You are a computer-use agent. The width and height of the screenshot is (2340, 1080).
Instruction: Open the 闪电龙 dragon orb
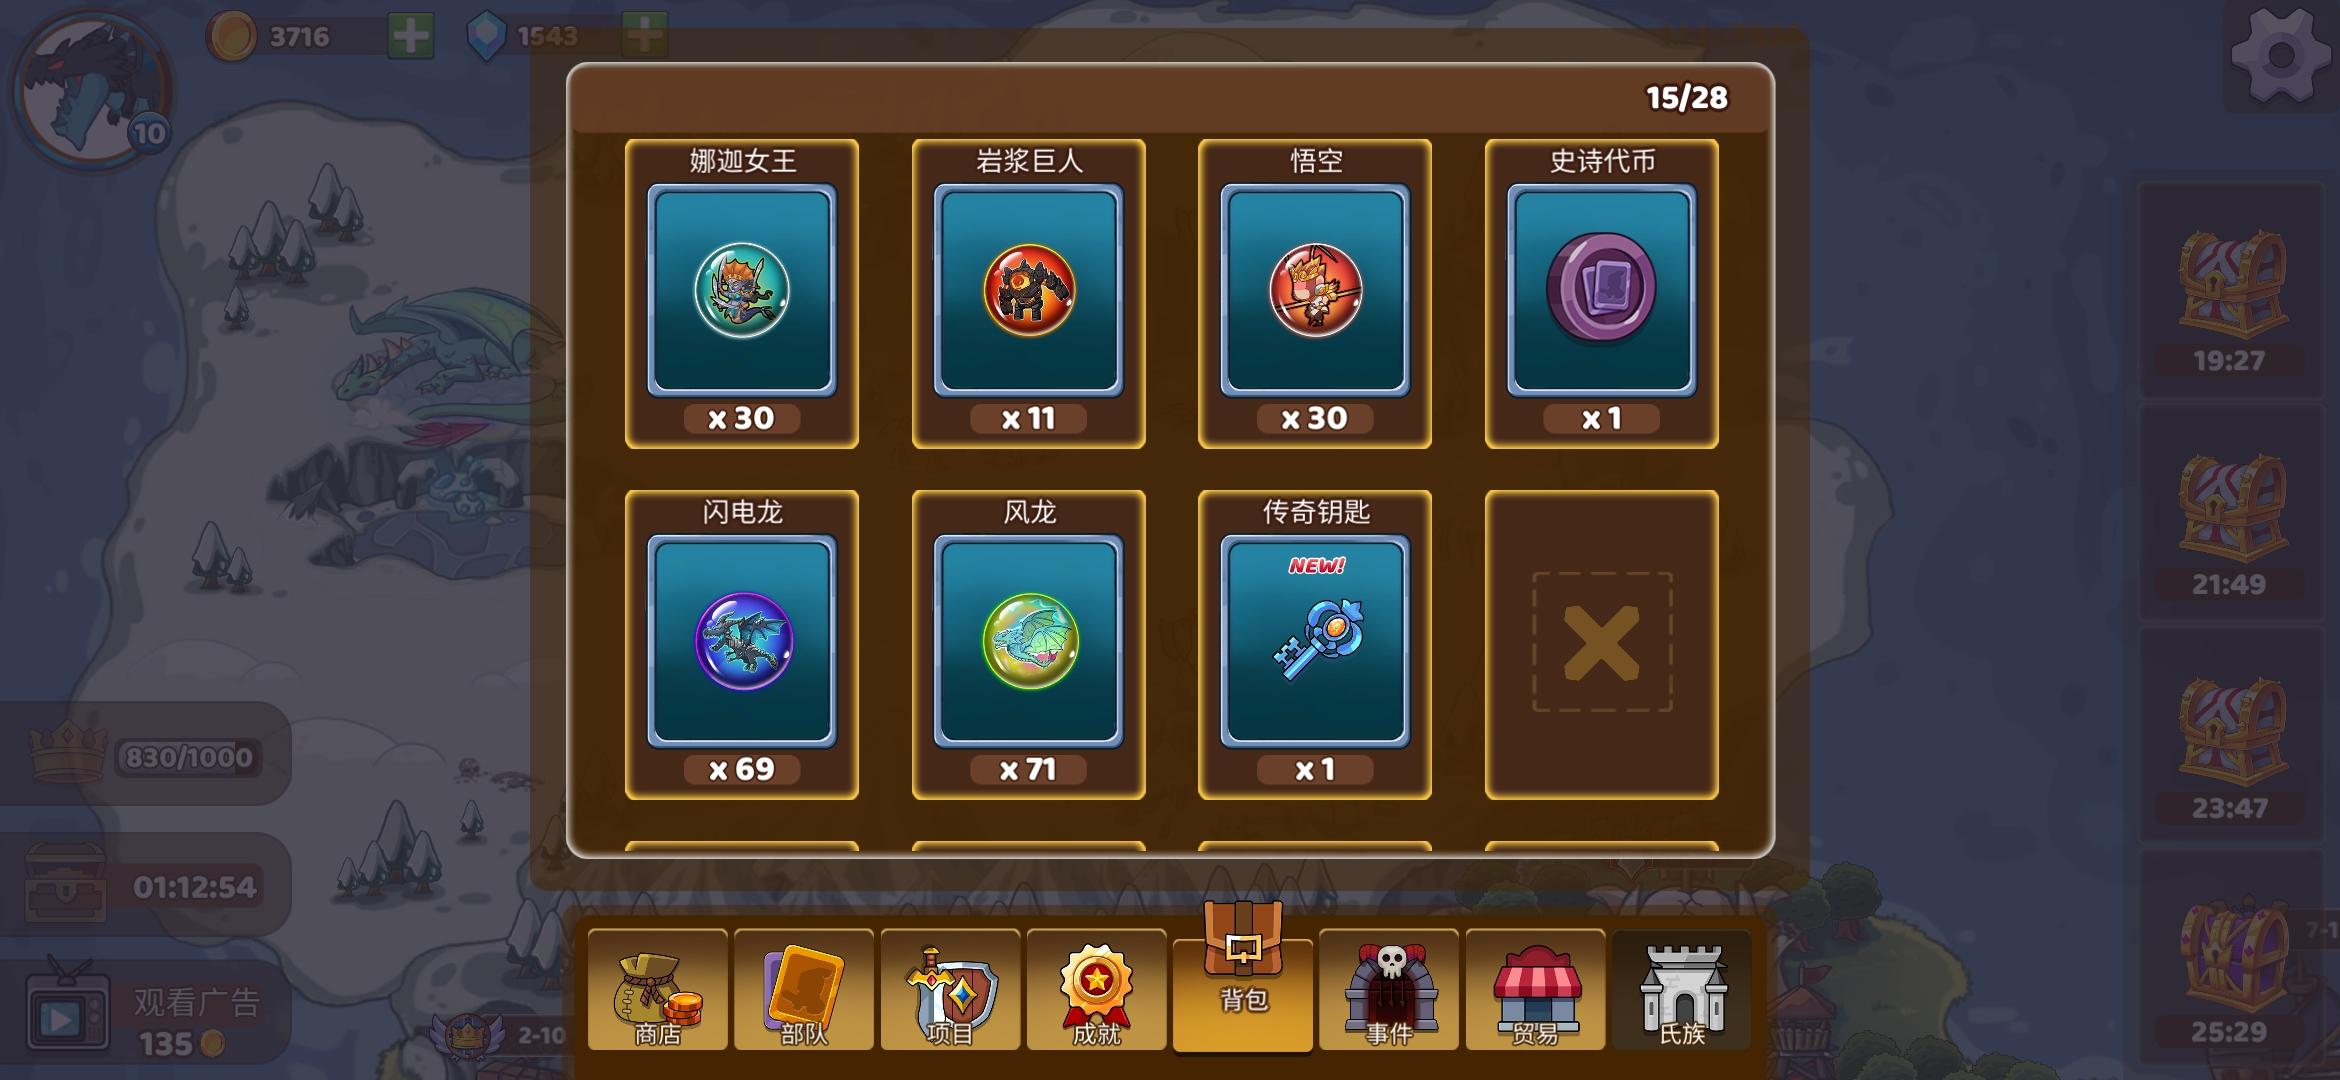click(741, 644)
